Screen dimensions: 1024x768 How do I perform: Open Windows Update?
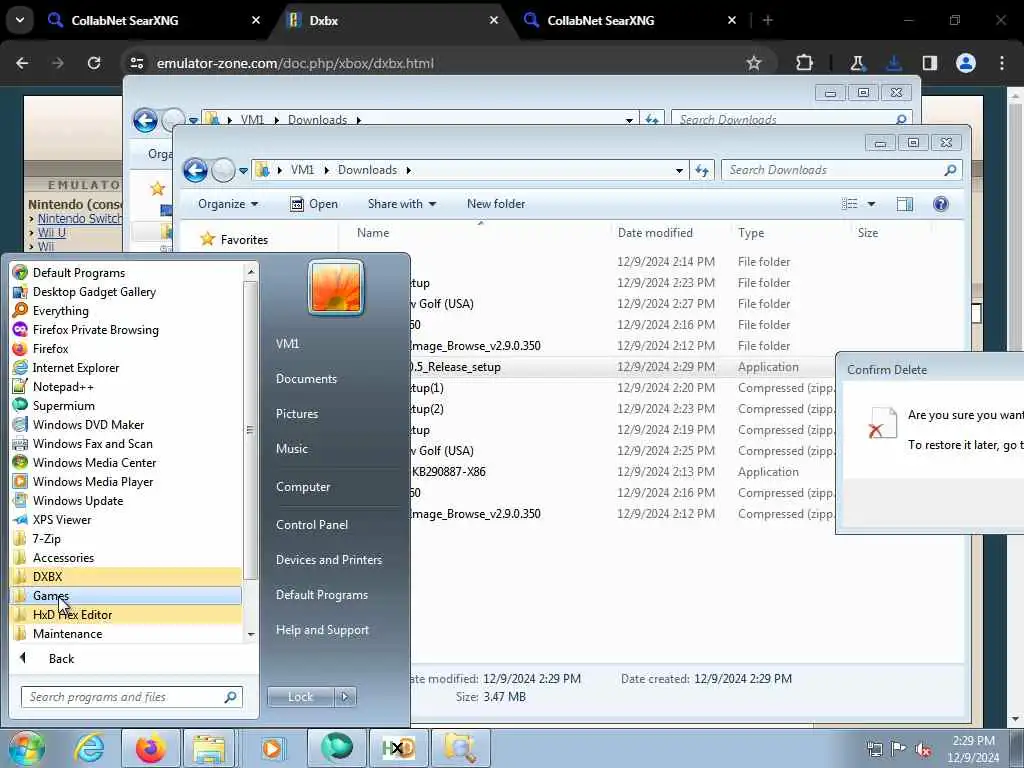(78, 501)
